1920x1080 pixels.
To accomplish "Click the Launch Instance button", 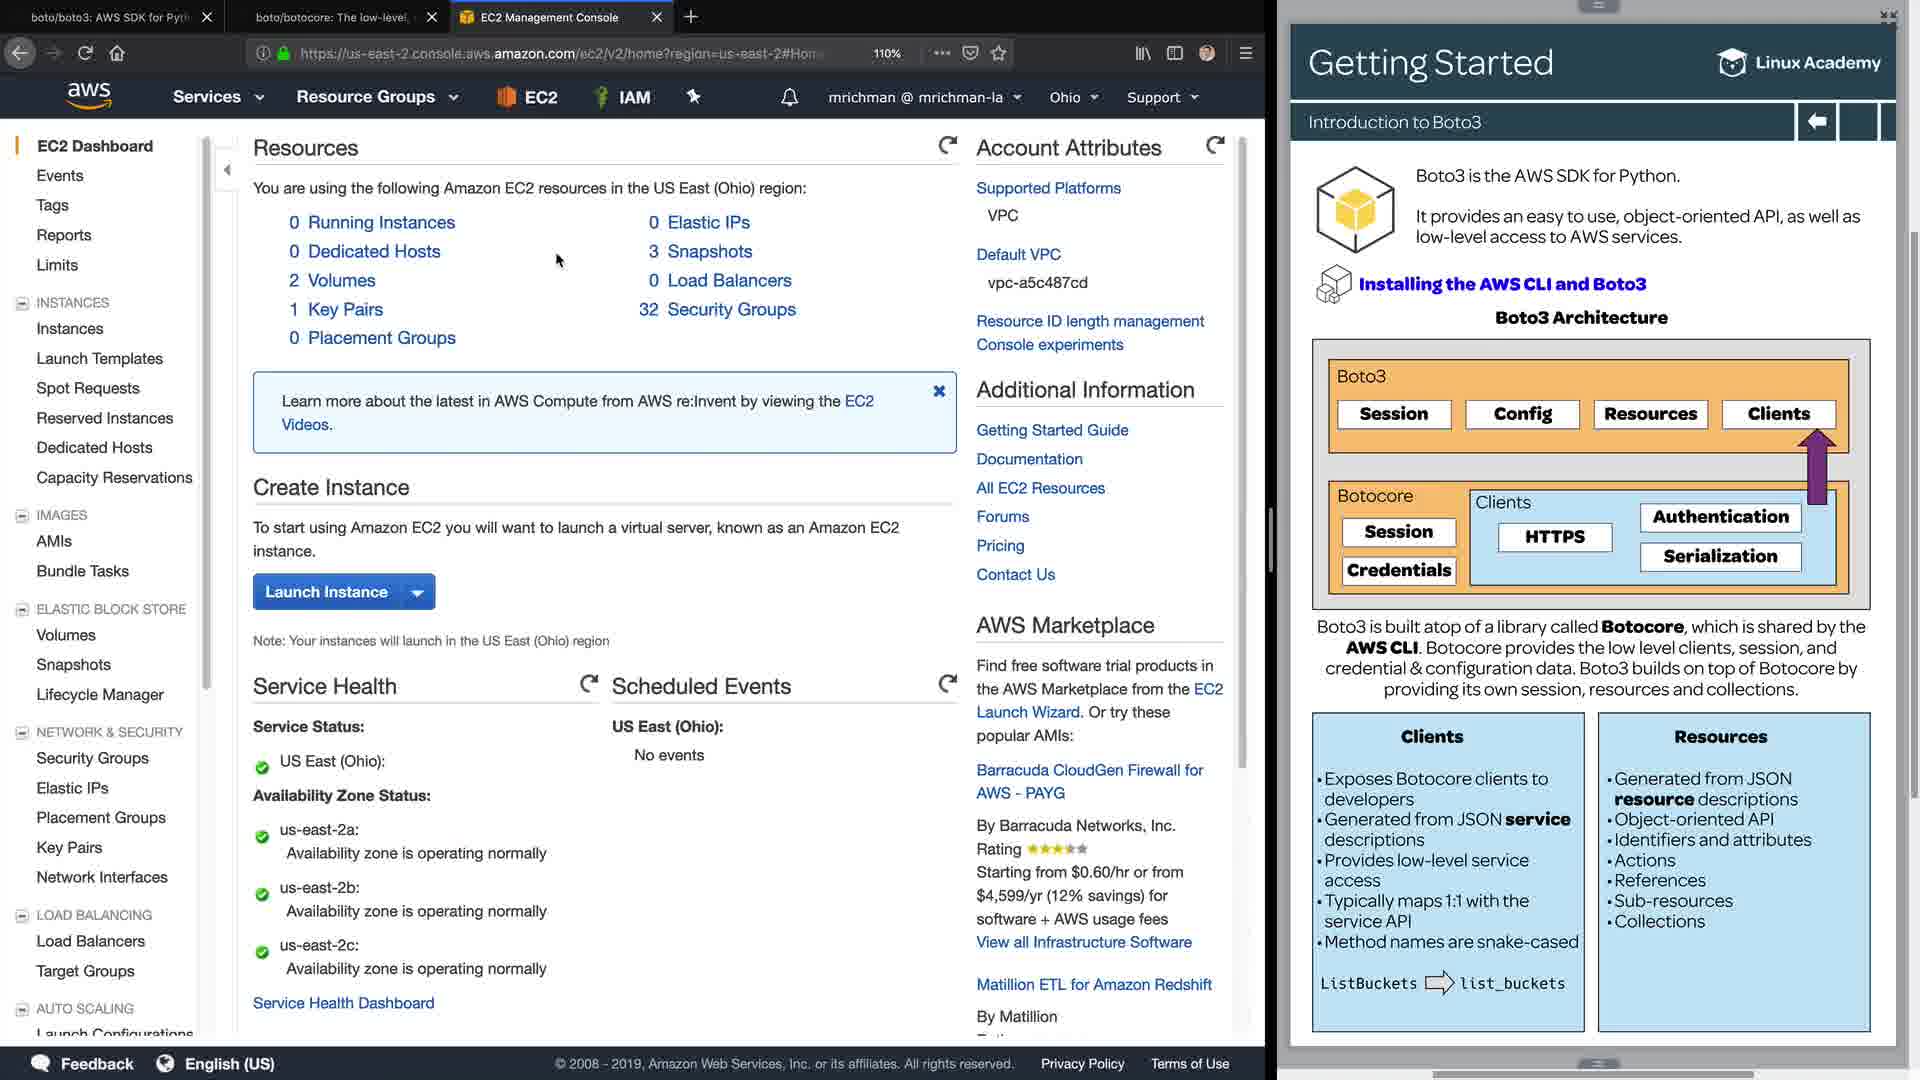I will coord(326,592).
